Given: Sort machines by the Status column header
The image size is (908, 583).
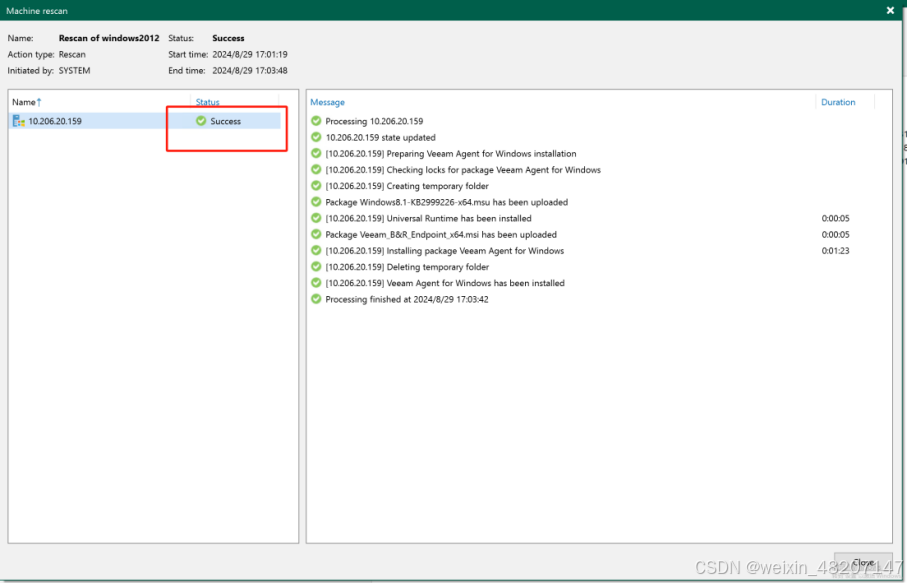Looking at the screenshot, I should tap(207, 102).
